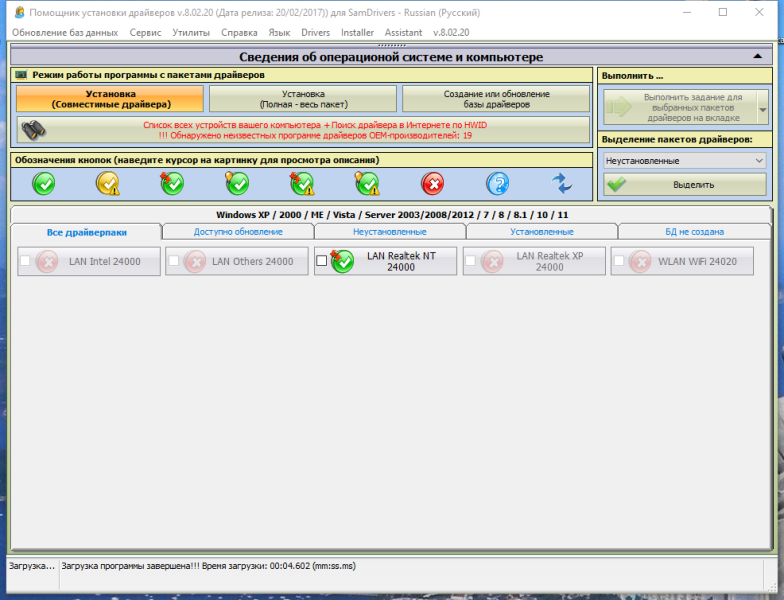Screen dimensions: 784x600
Task: Collapse the Сведения об операционой системе panel
Action: 758,56
